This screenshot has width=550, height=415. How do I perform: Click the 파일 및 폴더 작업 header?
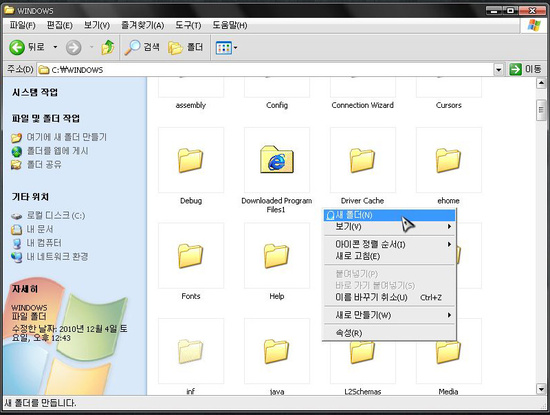coord(46,119)
